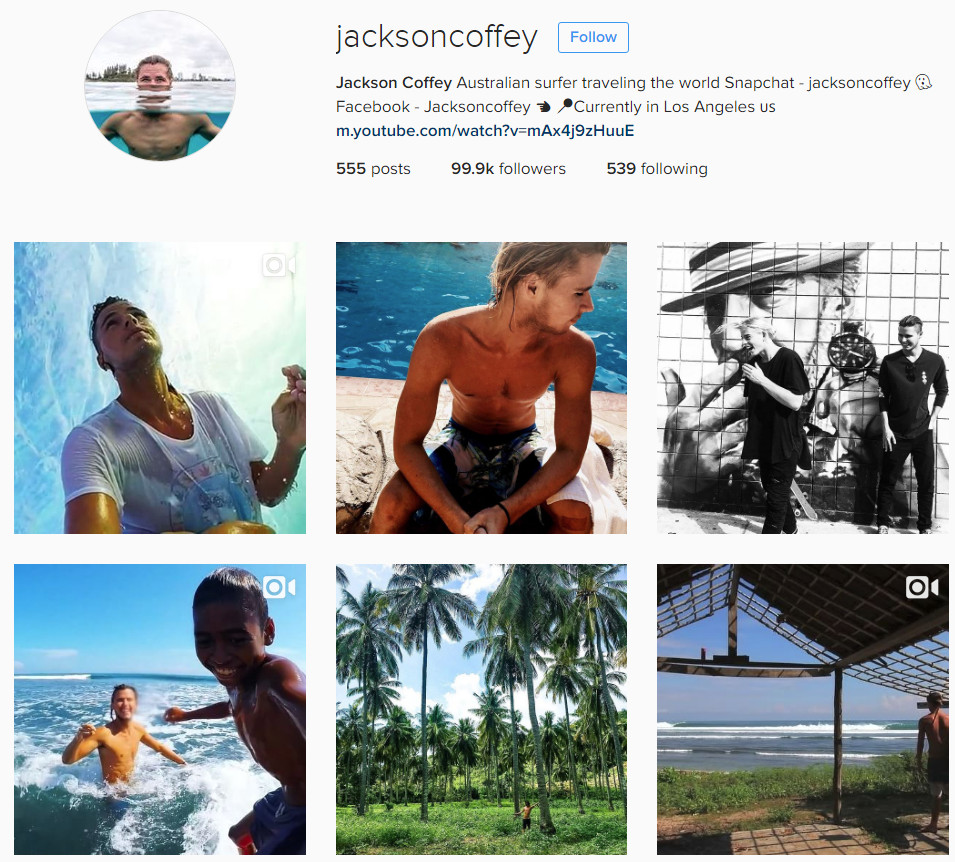Open the m.youtube.com/watch link in bio
Viewport: 955px width, 862px height.
click(x=485, y=131)
